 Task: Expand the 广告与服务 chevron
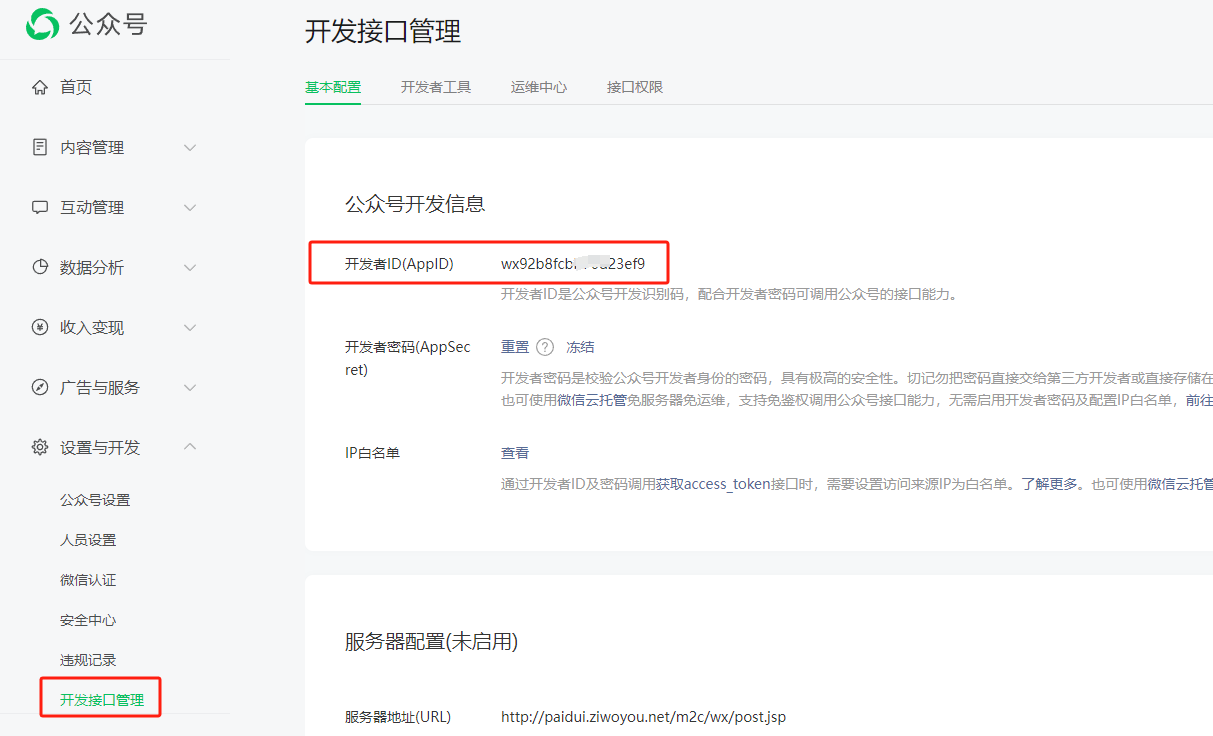point(190,387)
